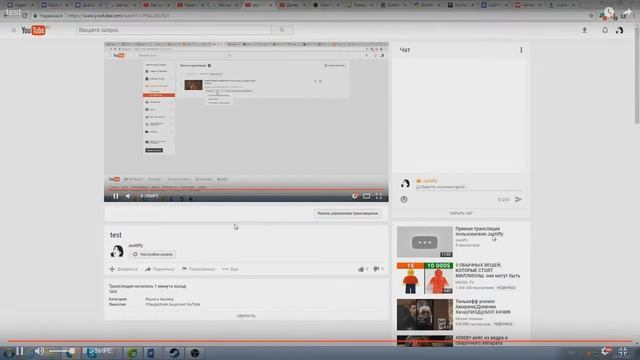The image size is (640, 360).
Task: Pause the embedded stream player
Action: [116, 196]
